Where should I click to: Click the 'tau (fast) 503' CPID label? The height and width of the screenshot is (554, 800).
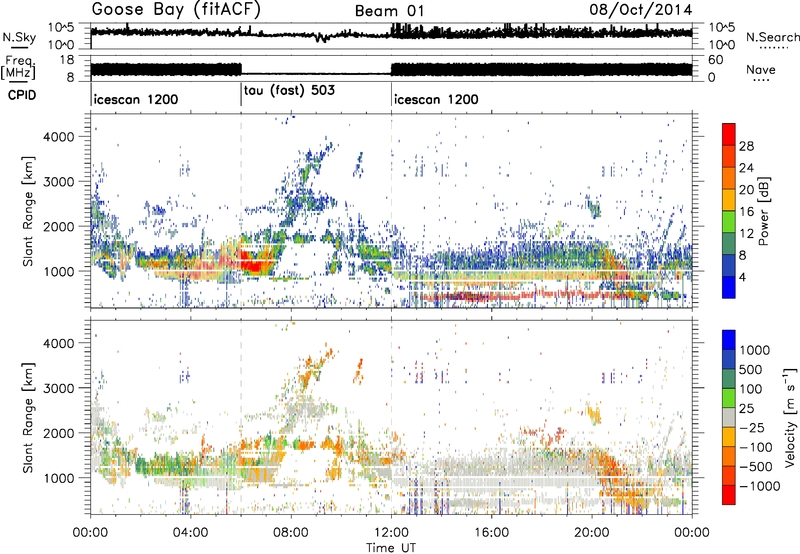(x=289, y=90)
